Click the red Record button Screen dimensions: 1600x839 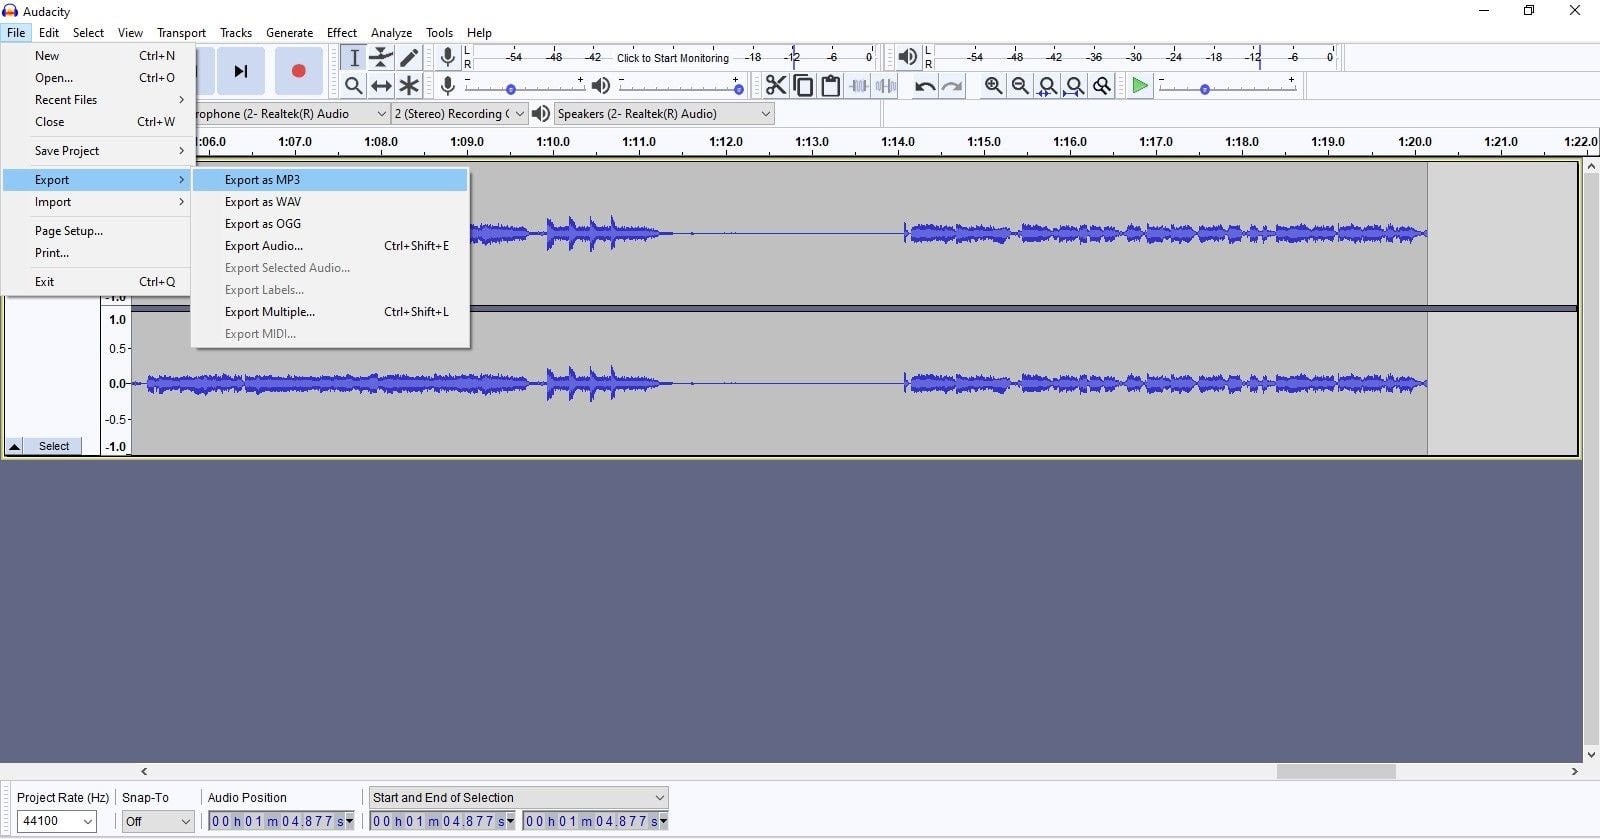point(298,71)
